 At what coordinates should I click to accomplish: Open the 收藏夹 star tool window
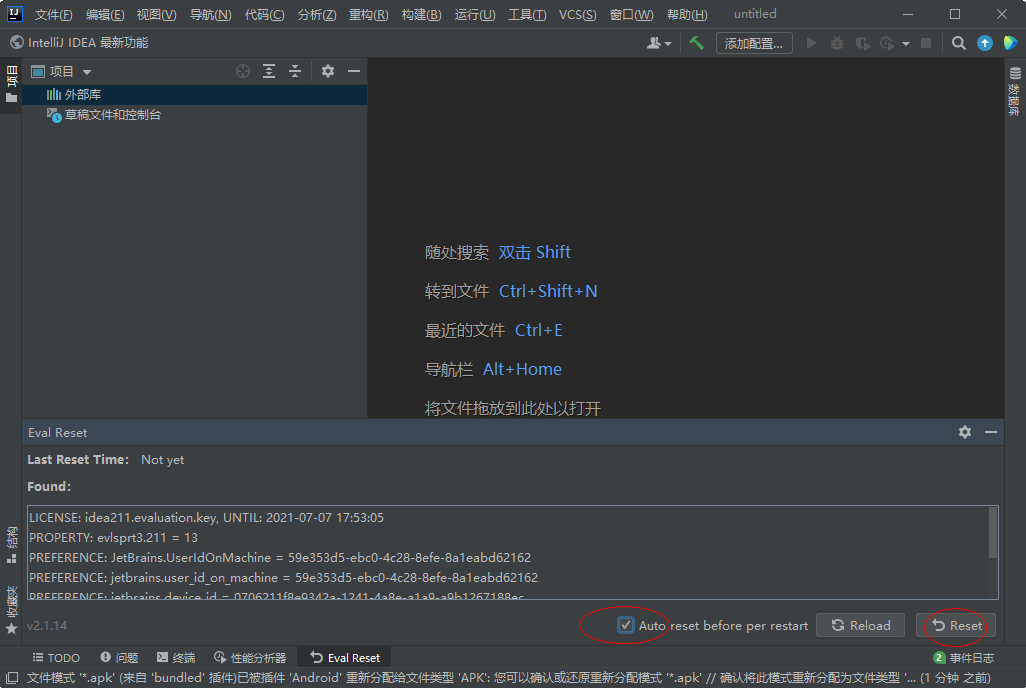[11, 610]
